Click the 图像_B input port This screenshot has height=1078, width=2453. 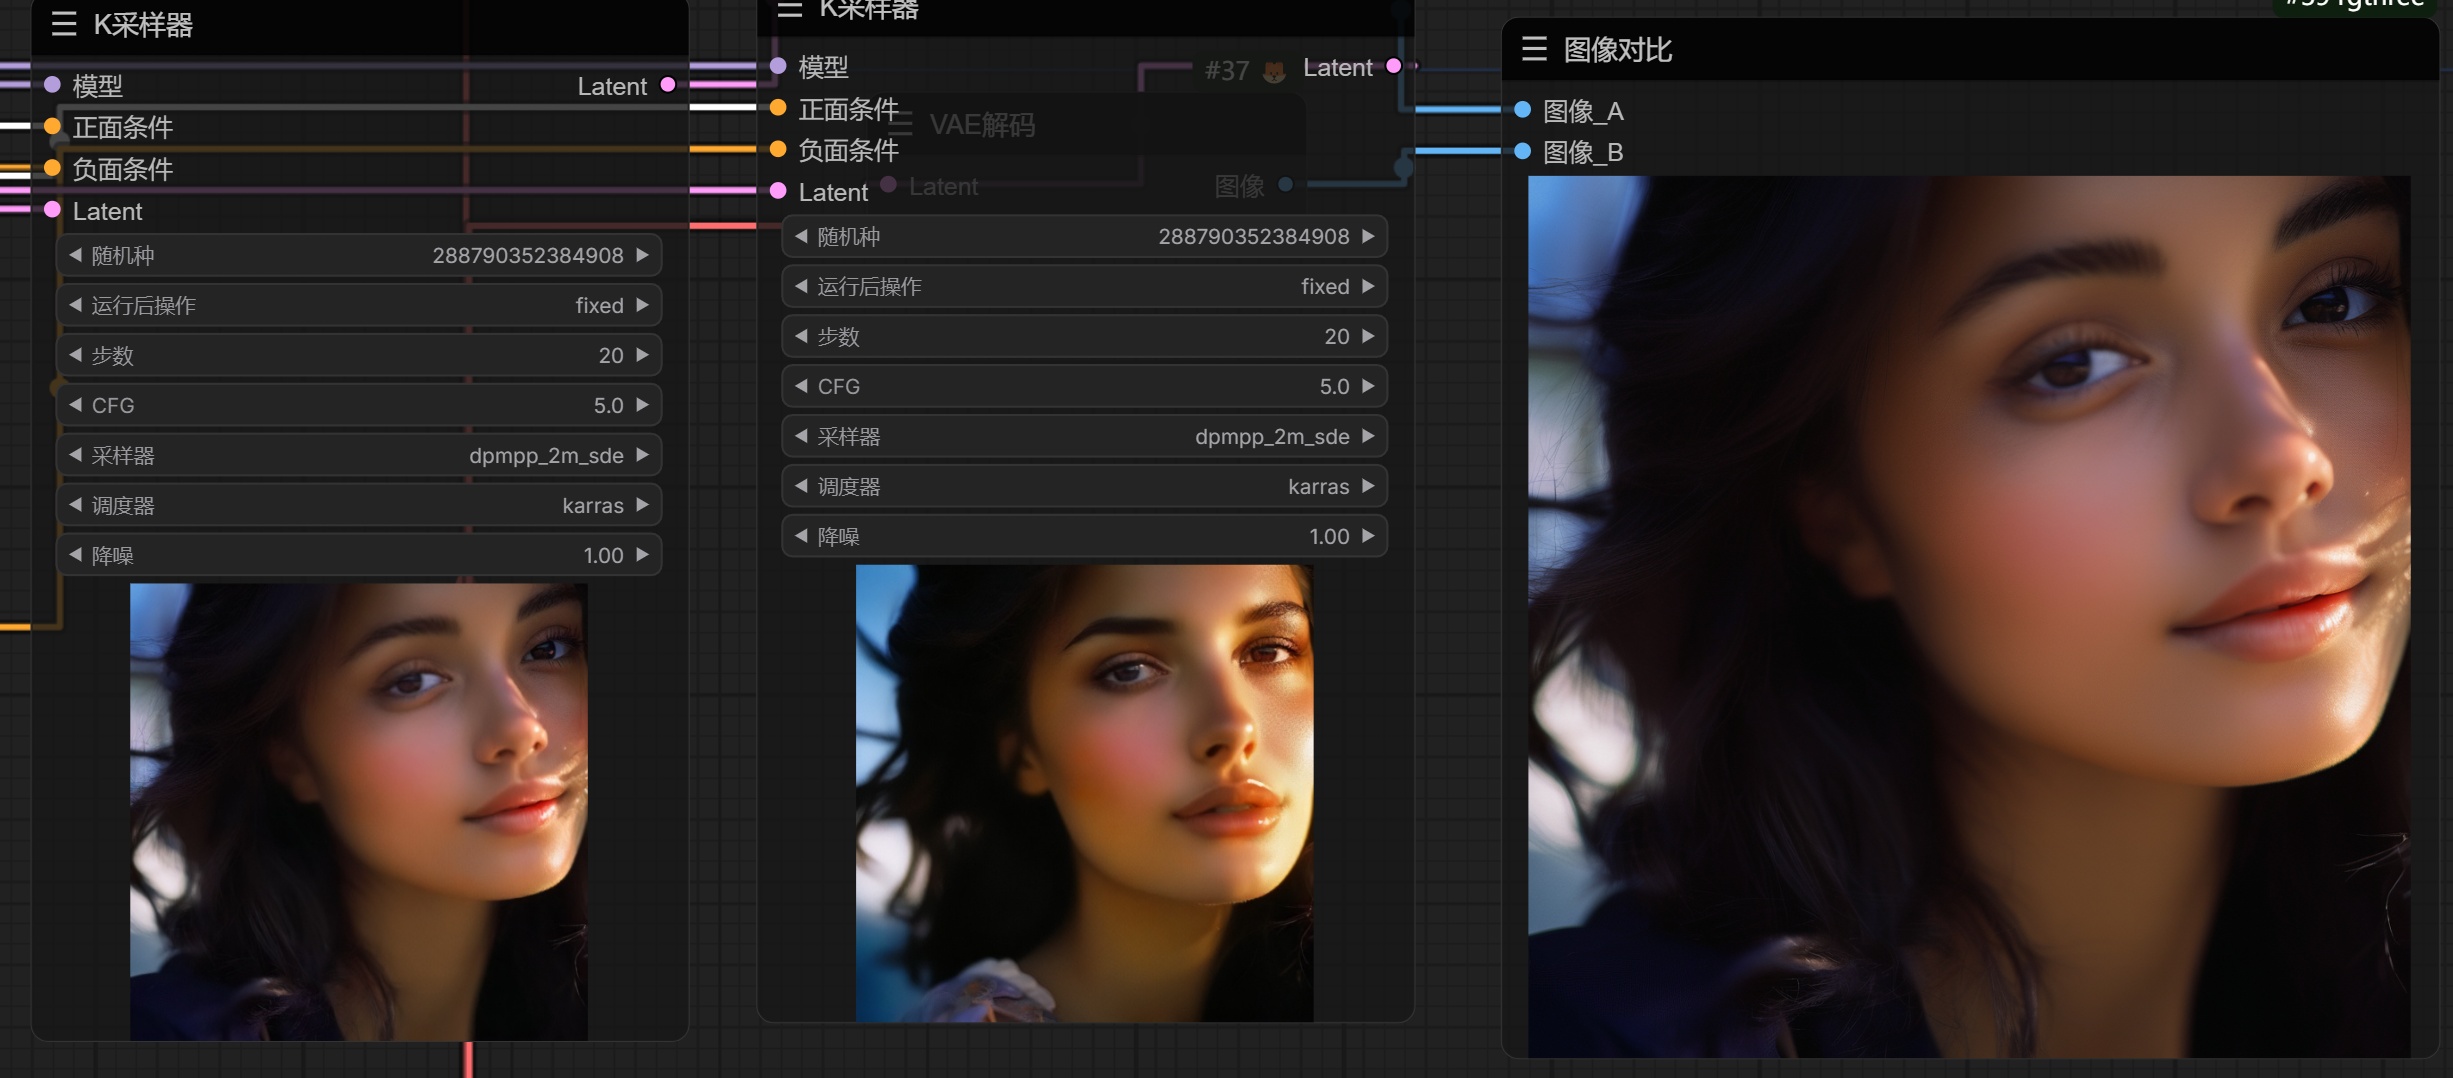tap(1523, 151)
